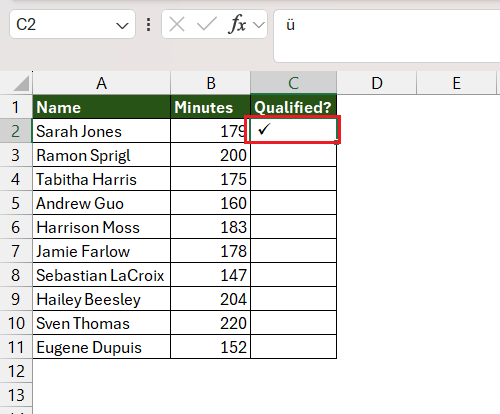Click the formula bar showing ü
Image resolution: width=500 pixels, height=414 pixels.
click(387, 36)
